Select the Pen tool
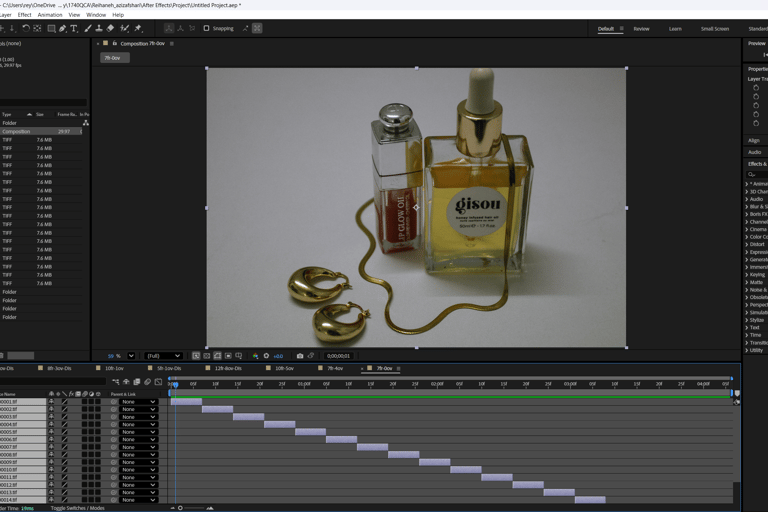768x512 pixels. (x=62, y=29)
